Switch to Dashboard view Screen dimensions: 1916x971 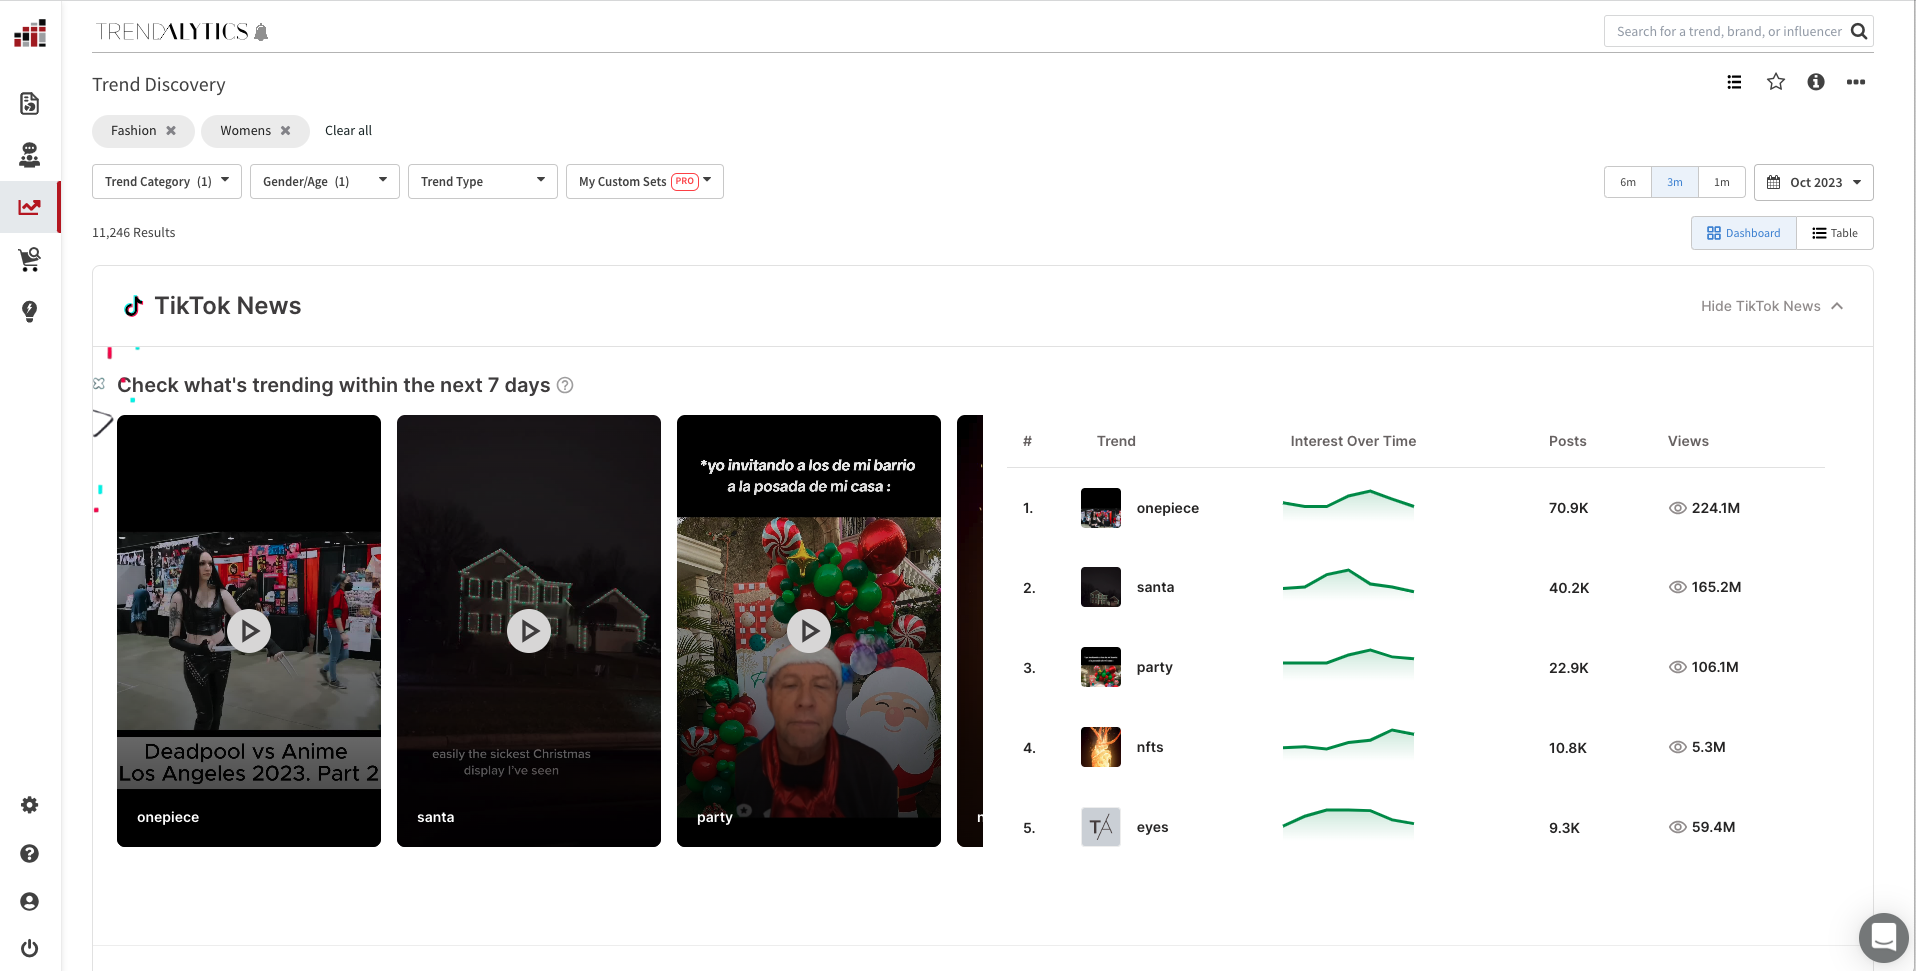pos(1744,233)
